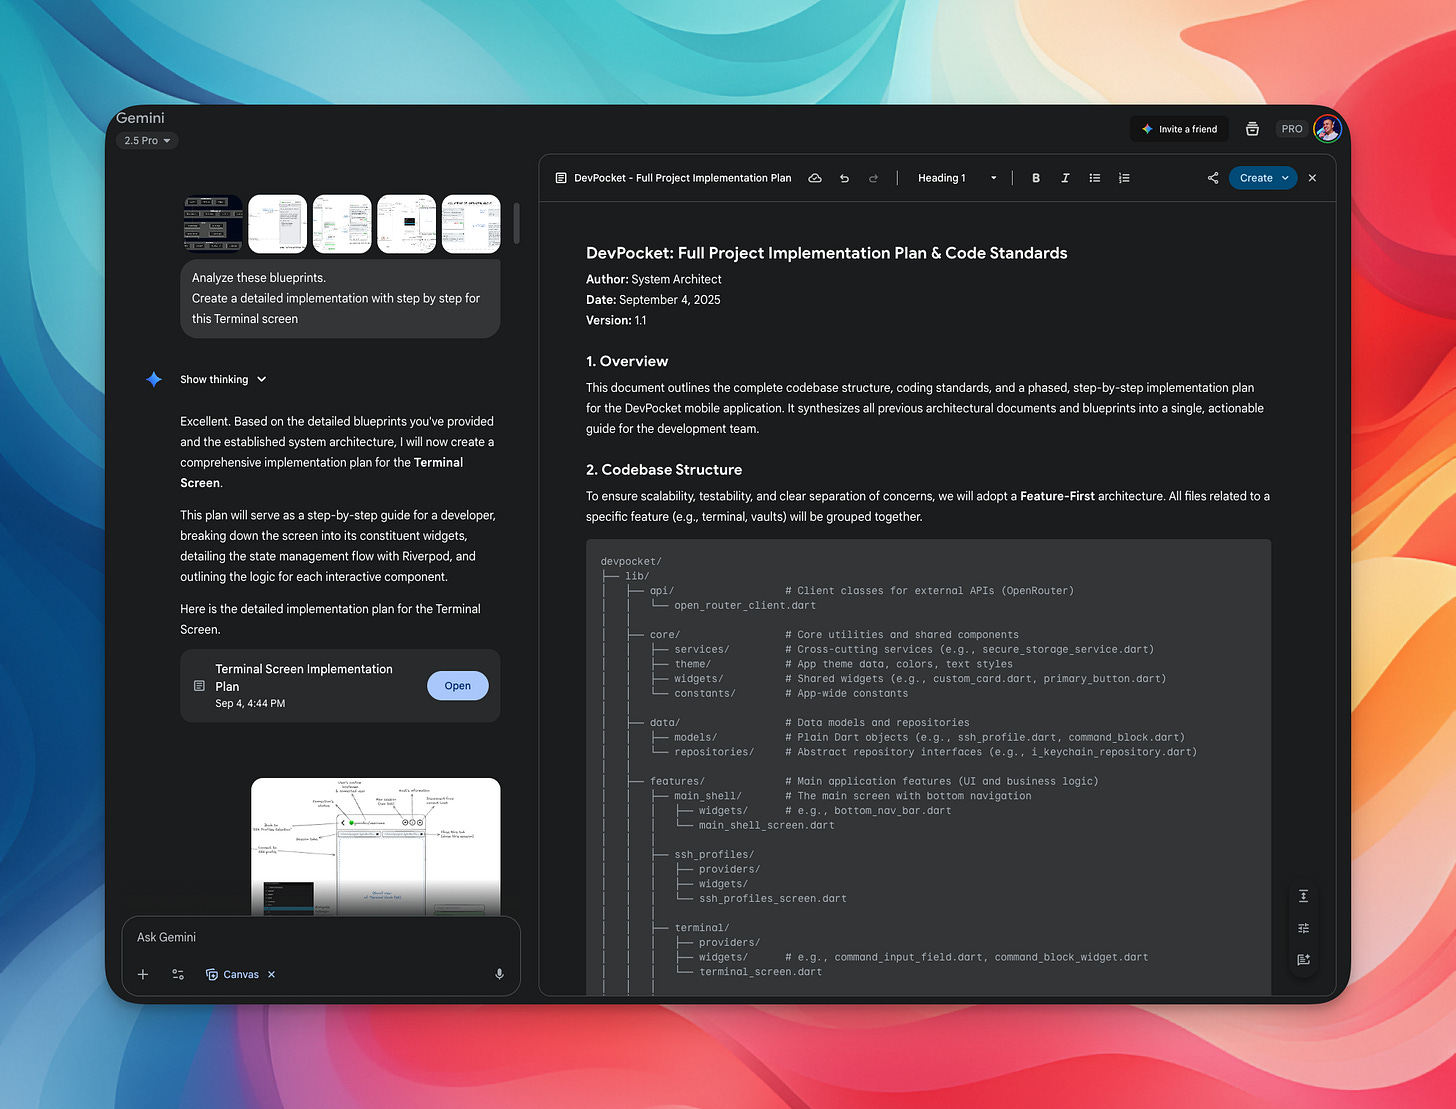Click the Version: 1.1 line

[x=616, y=320]
